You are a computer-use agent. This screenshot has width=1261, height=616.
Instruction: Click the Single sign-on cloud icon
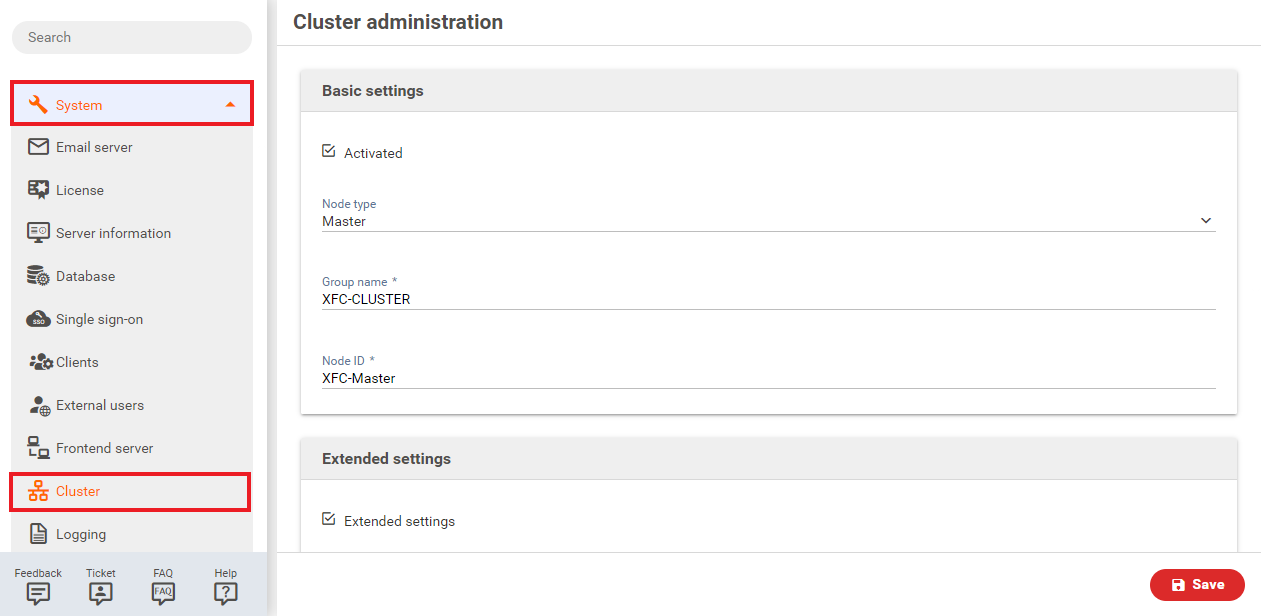point(39,319)
